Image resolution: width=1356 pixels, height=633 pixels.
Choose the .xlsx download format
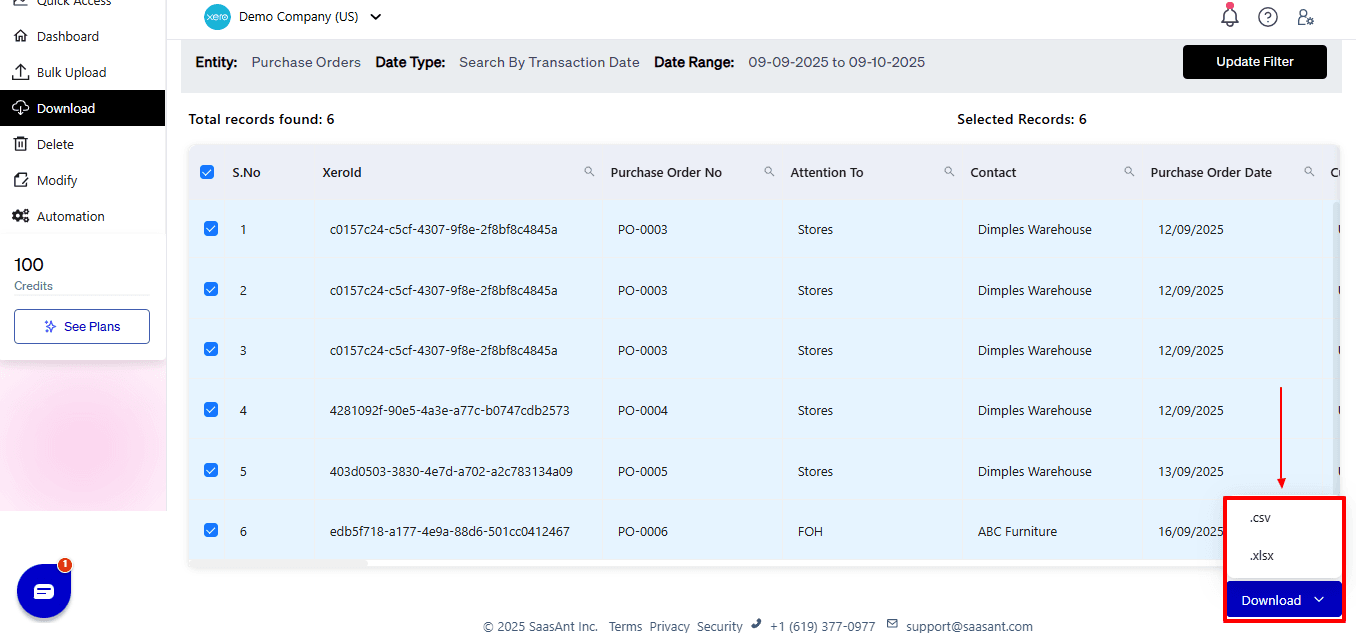pyautogui.click(x=1262, y=556)
